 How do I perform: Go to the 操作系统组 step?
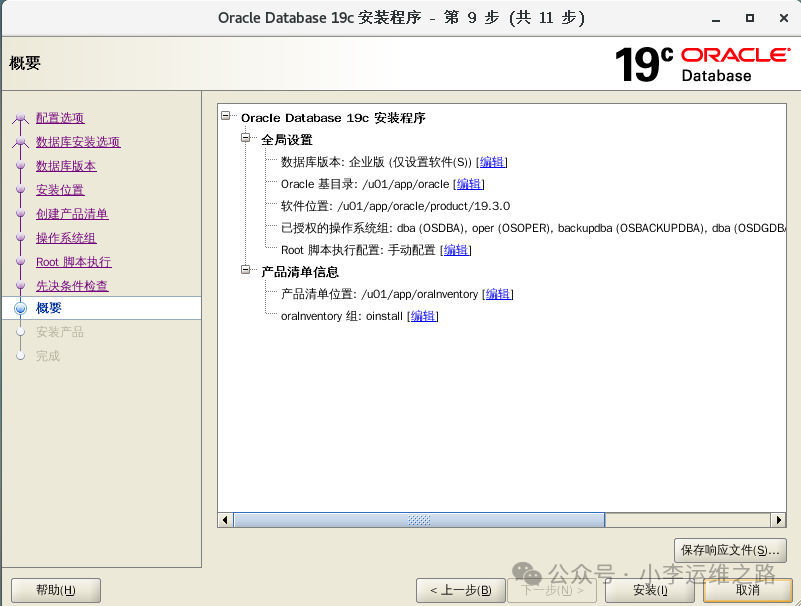pyautogui.click(x=66, y=238)
